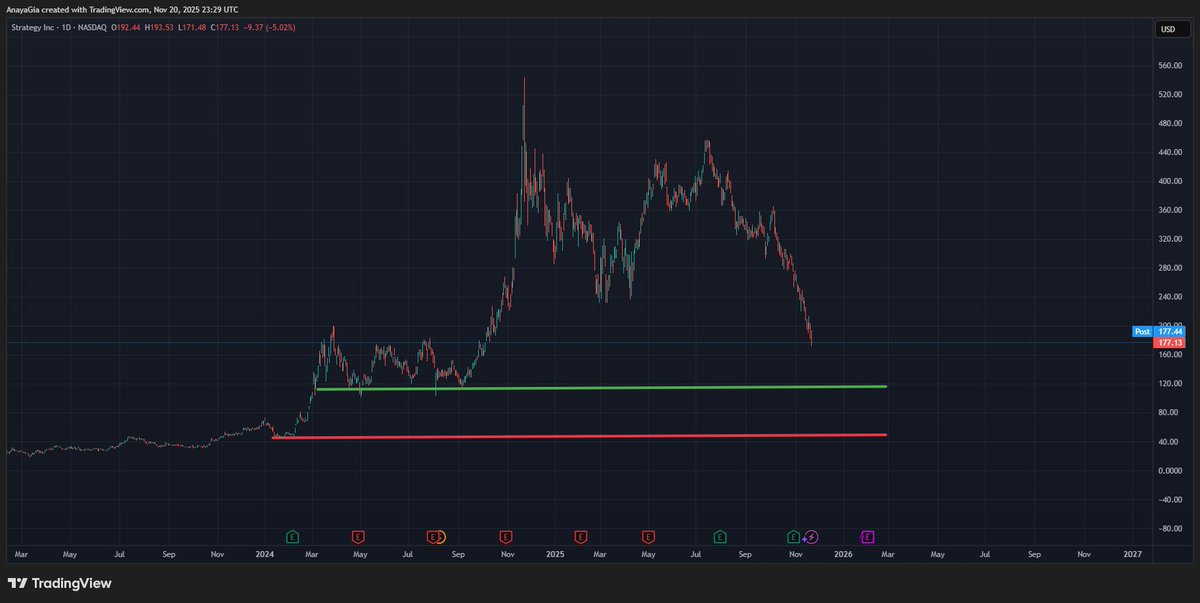Click the 2026 label on time axis
Viewport: 1200px width, 603px height.
coord(844,553)
